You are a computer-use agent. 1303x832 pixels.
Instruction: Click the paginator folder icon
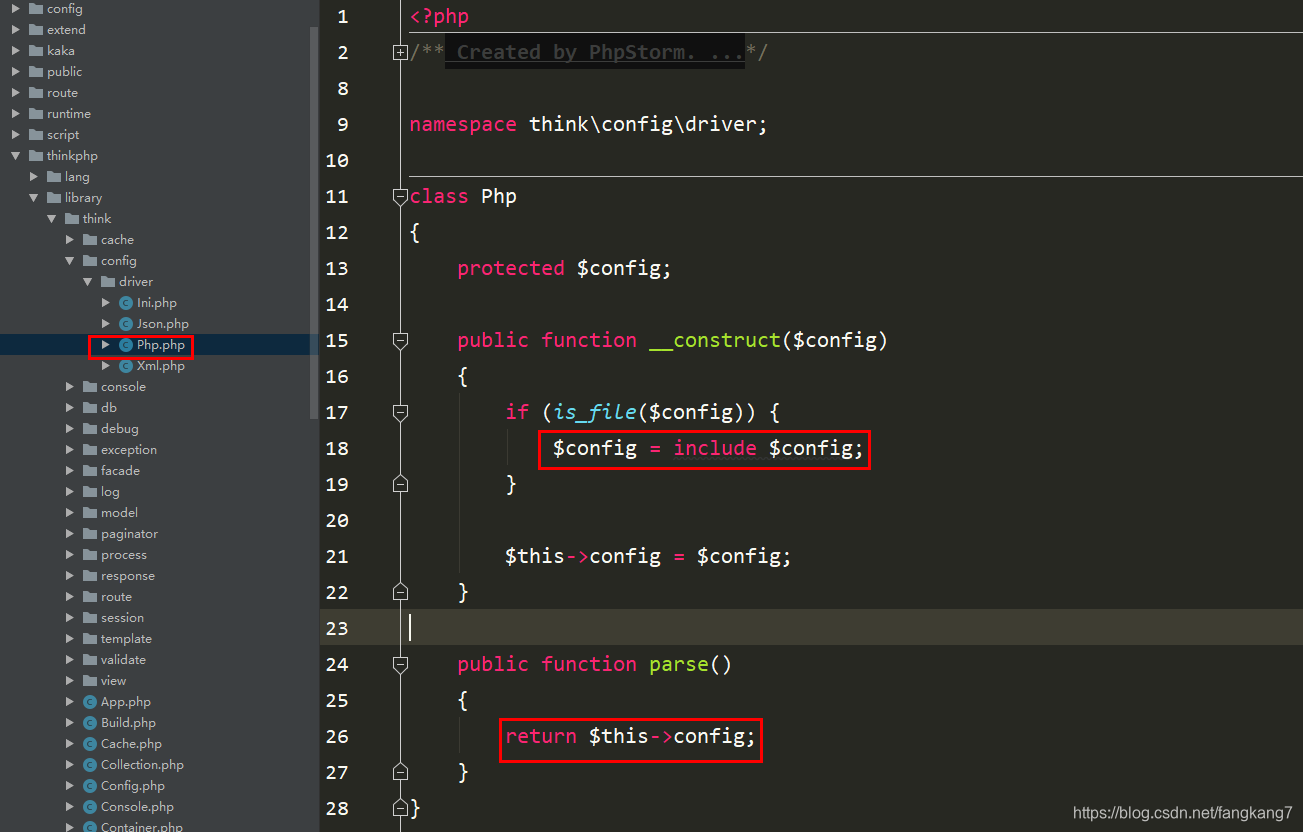pos(89,534)
